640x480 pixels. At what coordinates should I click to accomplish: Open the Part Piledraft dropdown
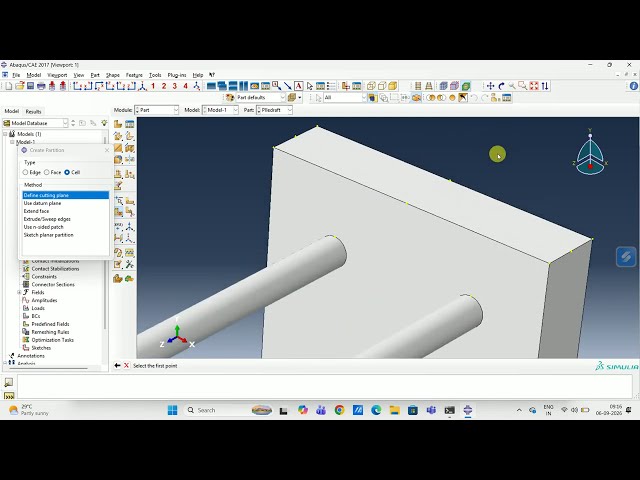(x=274, y=110)
